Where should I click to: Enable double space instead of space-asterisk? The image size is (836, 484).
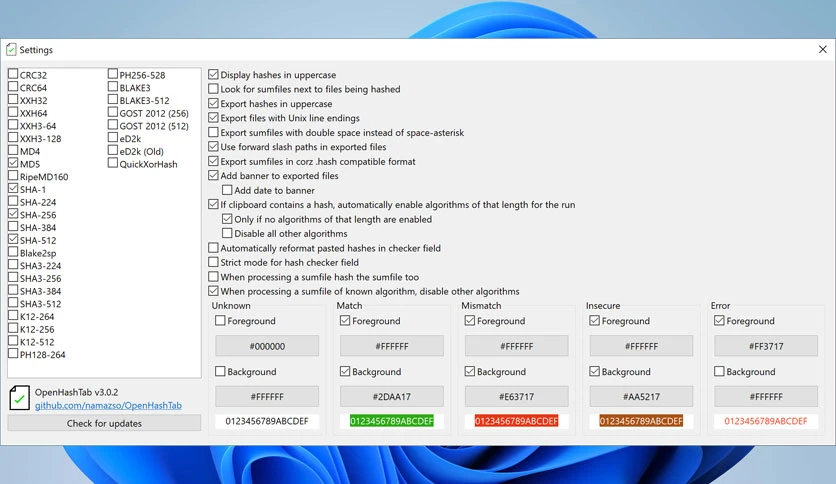pos(213,132)
